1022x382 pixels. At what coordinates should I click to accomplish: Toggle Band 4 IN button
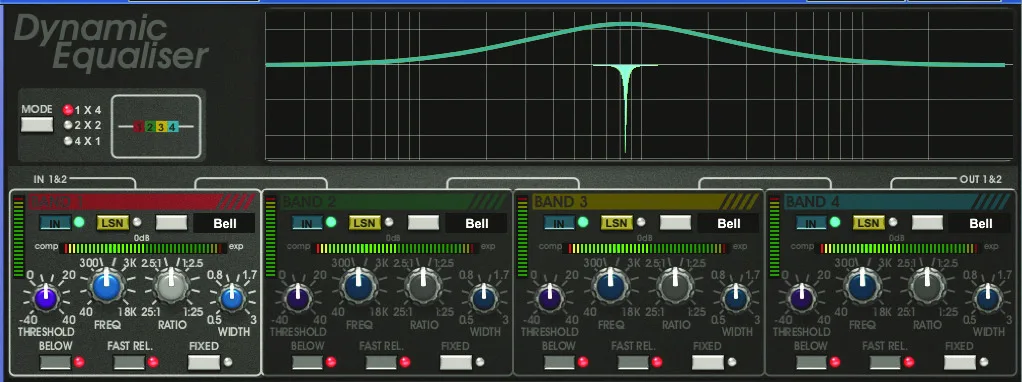coord(811,223)
